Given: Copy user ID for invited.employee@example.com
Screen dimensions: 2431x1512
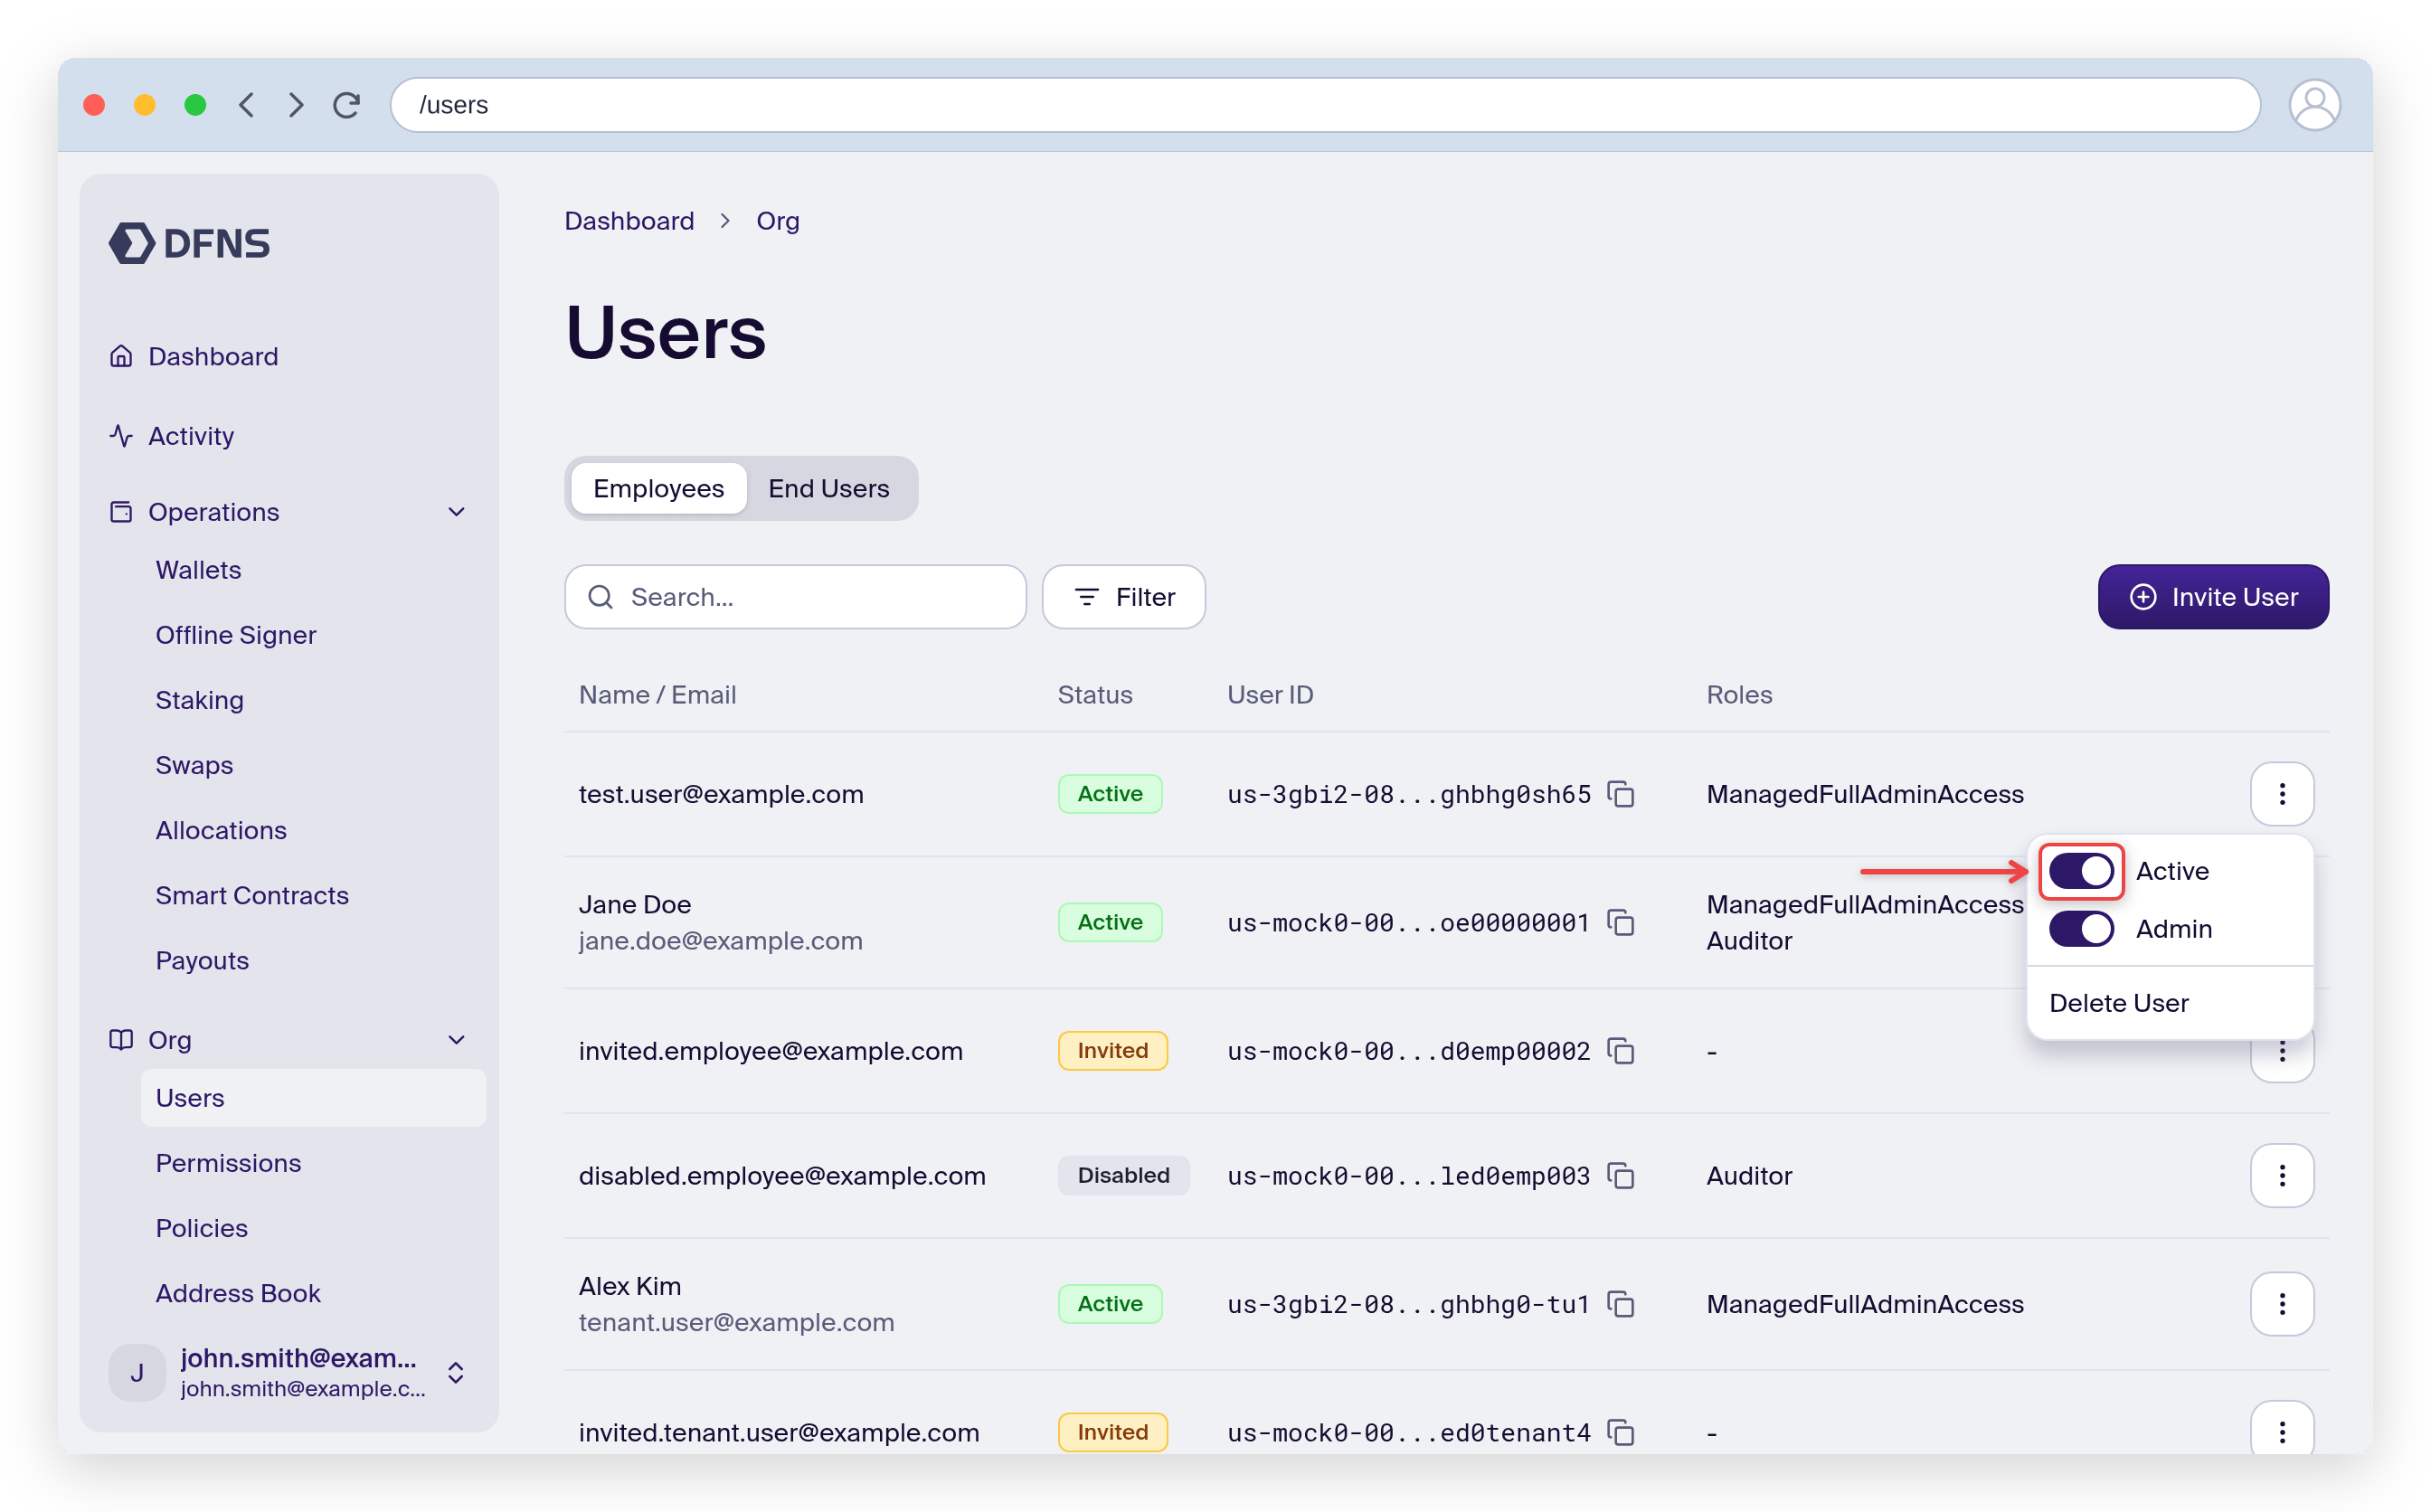Looking at the screenshot, I should (1620, 1051).
